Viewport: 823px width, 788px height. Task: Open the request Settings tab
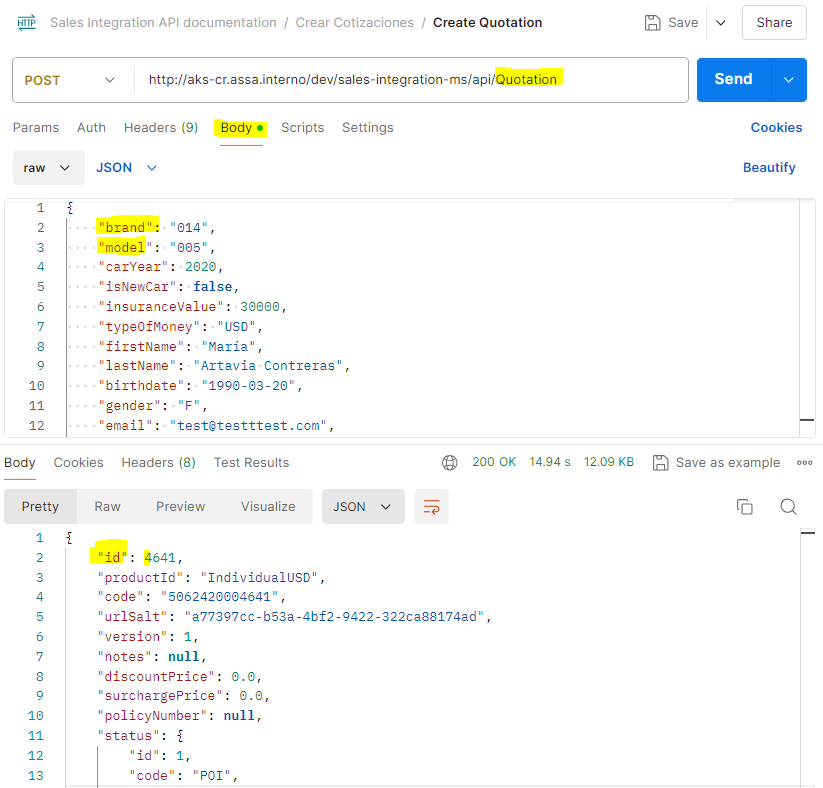pyautogui.click(x=367, y=128)
